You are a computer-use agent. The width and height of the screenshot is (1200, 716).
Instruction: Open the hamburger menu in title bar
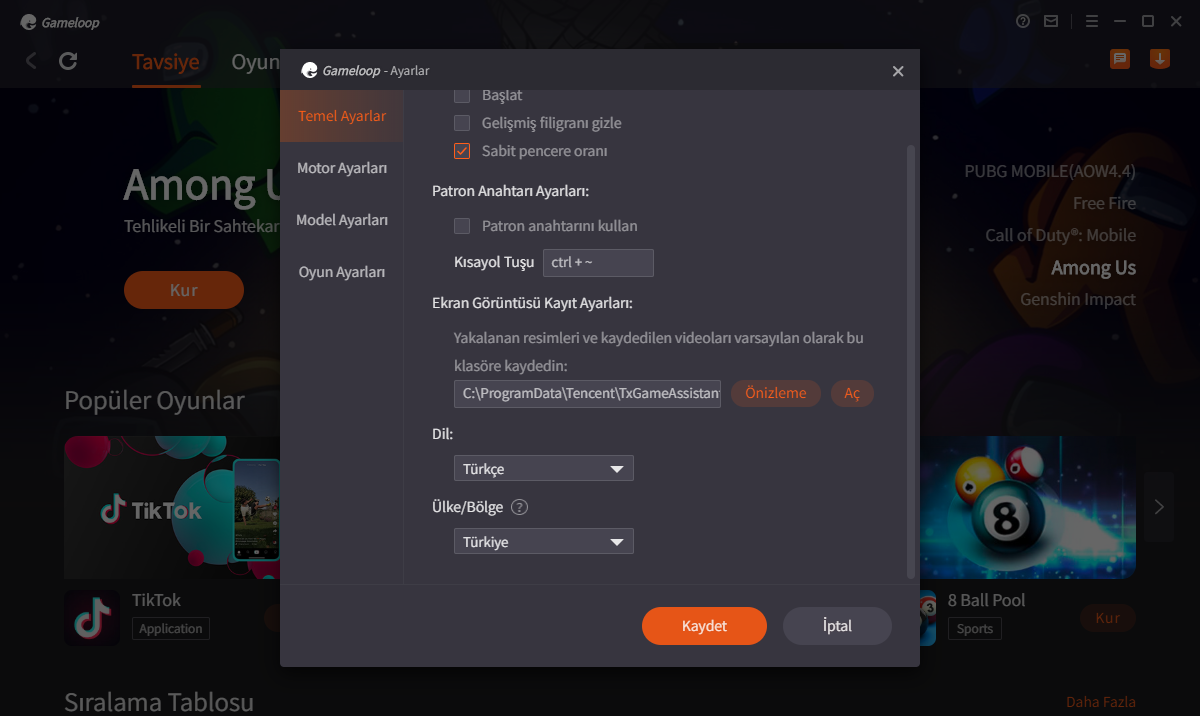point(1092,21)
